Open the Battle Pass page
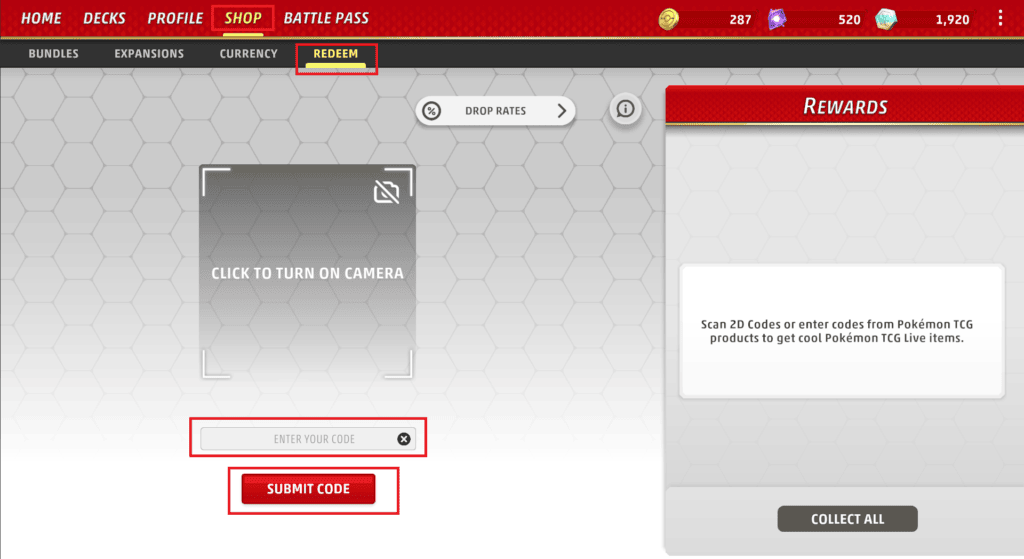 coord(326,18)
